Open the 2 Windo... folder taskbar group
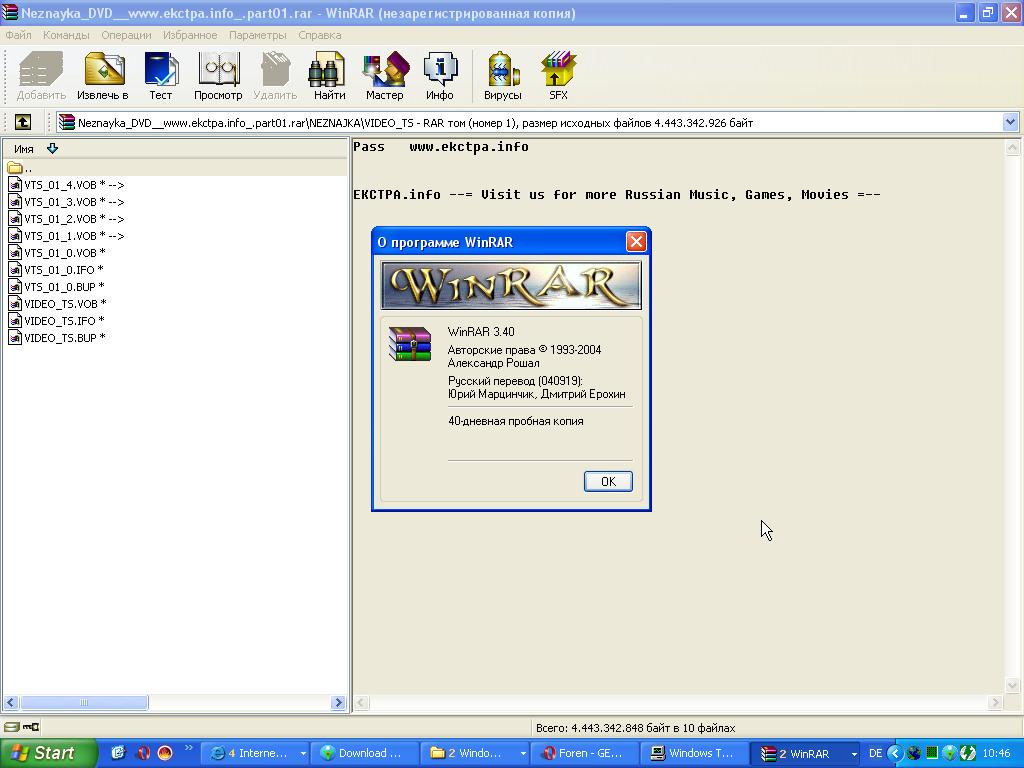Screen dimensions: 1024x768 point(475,753)
